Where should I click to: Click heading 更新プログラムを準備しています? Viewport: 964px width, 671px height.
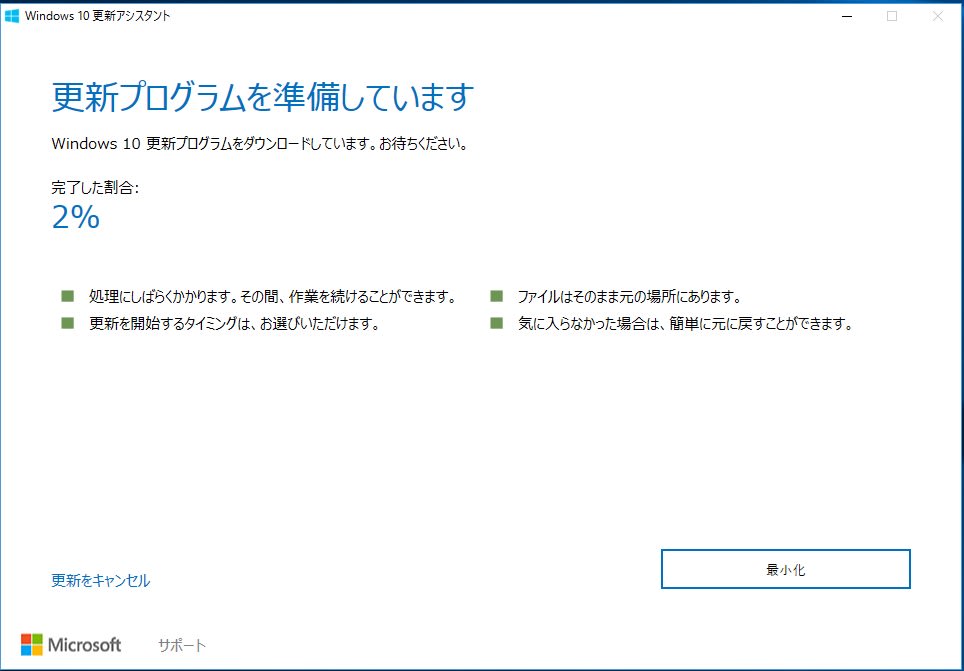coord(263,97)
